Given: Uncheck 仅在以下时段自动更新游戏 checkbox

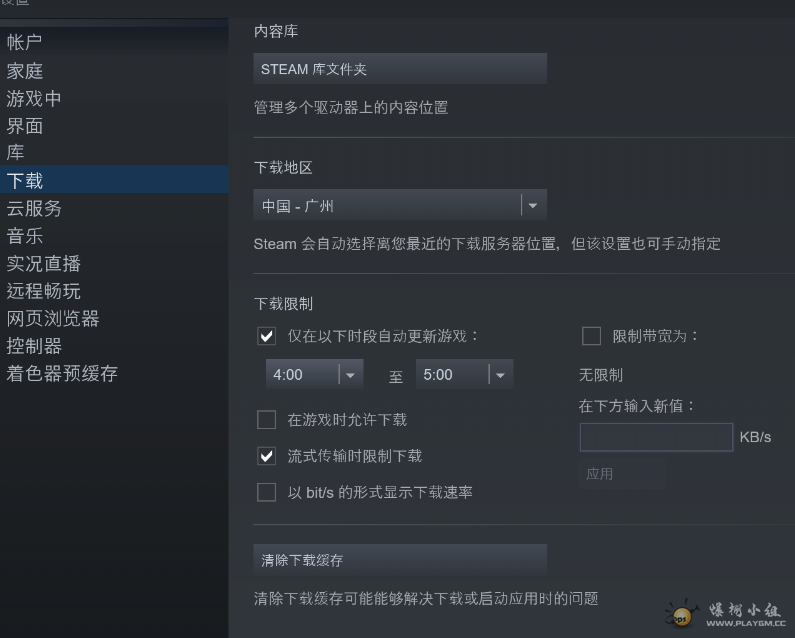Looking at the screenshot, I should (267, 336).
